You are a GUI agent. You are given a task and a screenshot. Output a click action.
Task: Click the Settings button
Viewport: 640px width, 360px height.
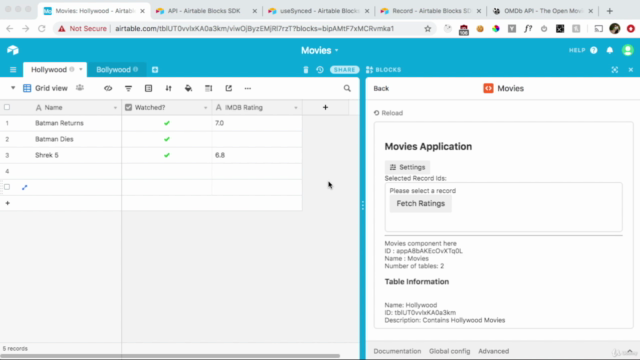(407, 167)
